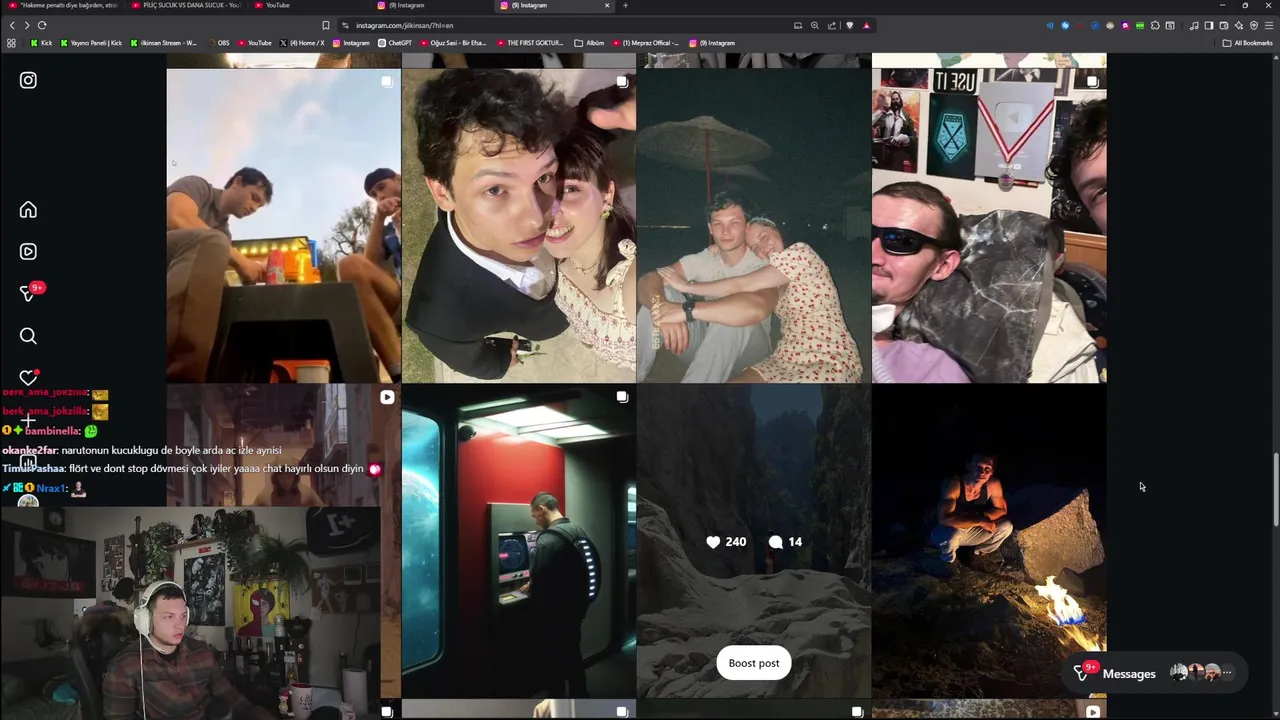This screenshot has width=1280, height=720.
Task: Open Brave Rewards triangle icon
Action: 866,25
